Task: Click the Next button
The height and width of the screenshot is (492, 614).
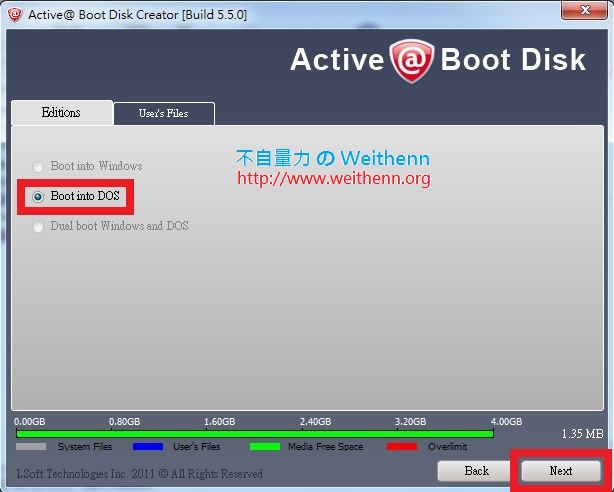Action: [561, 470]
